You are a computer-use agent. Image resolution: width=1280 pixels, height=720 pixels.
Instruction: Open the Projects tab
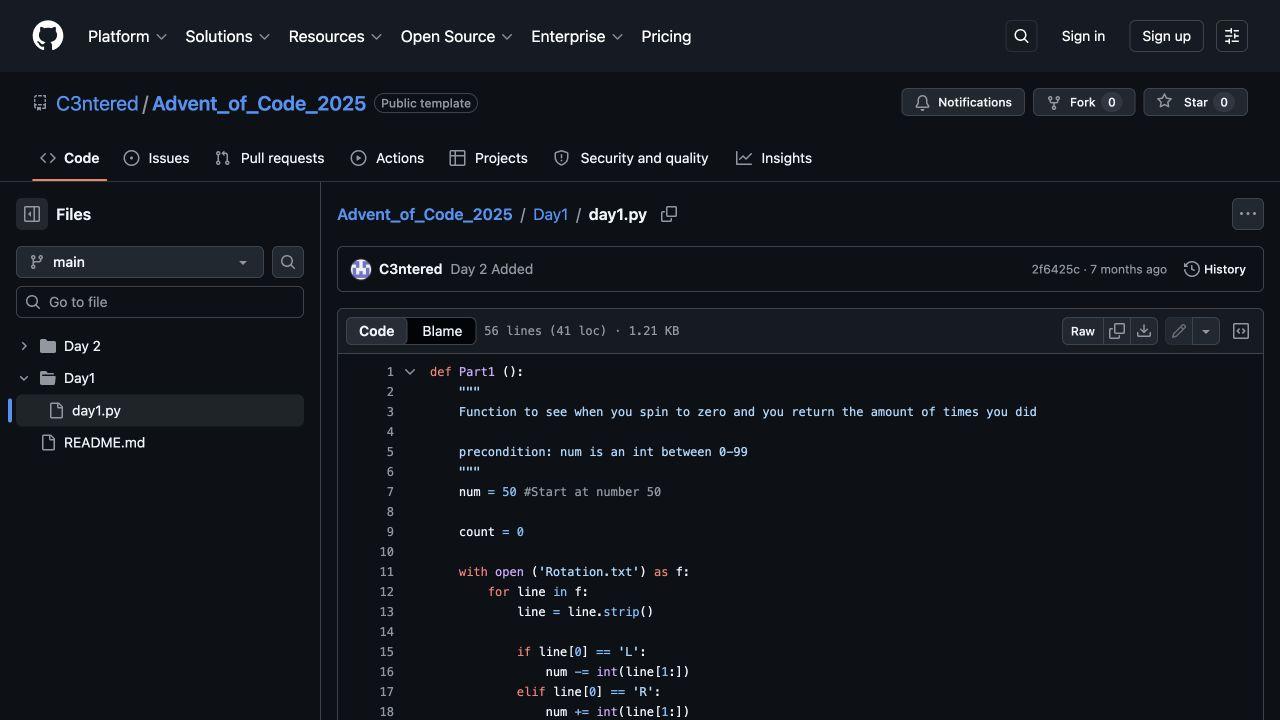click(488, 158)
